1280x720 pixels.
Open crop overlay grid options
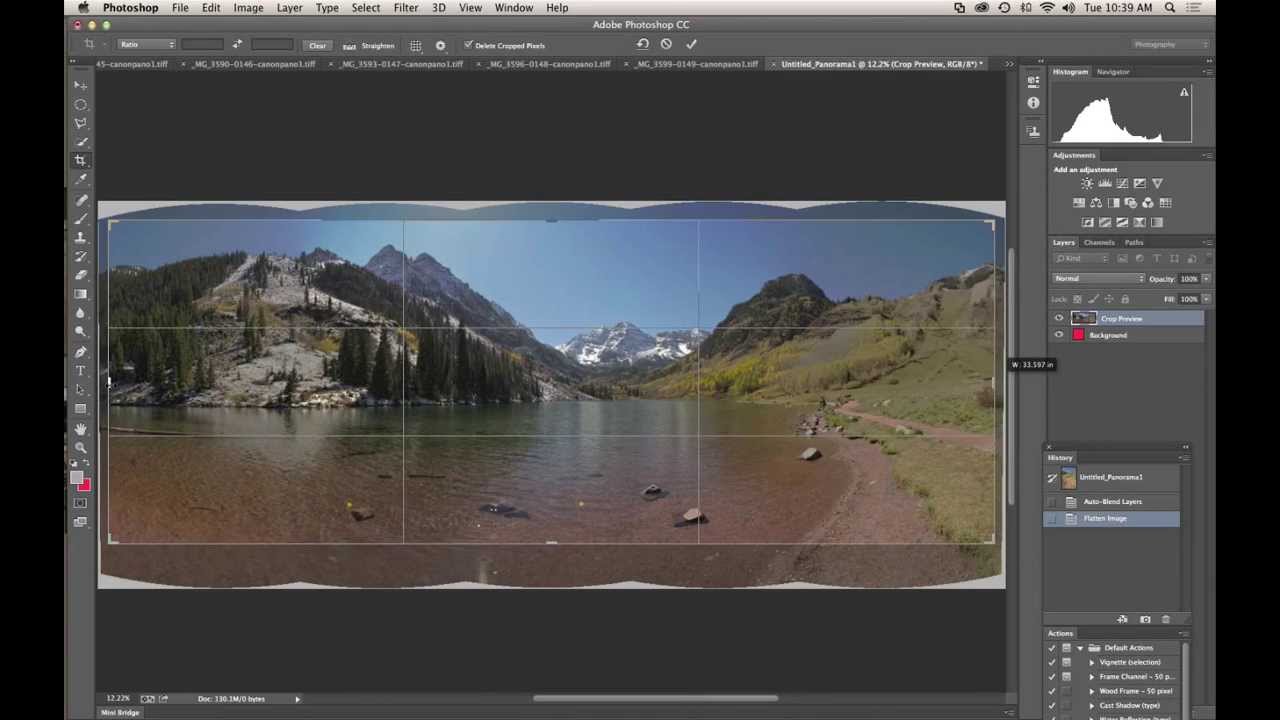point(416,45)
